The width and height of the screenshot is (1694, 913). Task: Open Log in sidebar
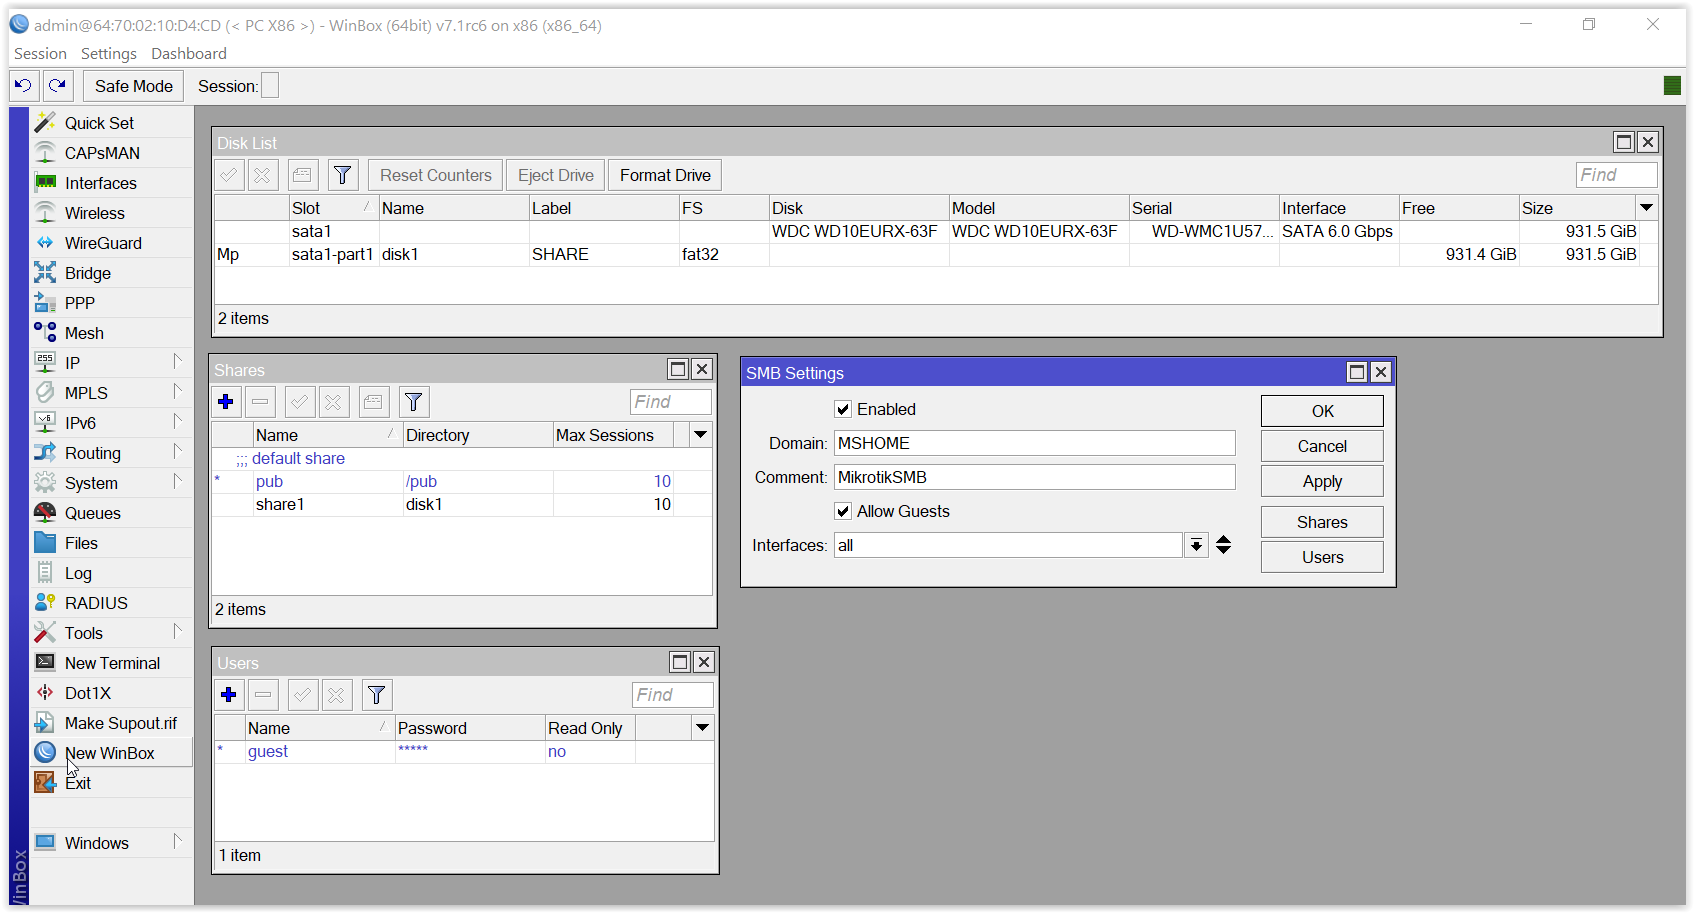[112, 573]
